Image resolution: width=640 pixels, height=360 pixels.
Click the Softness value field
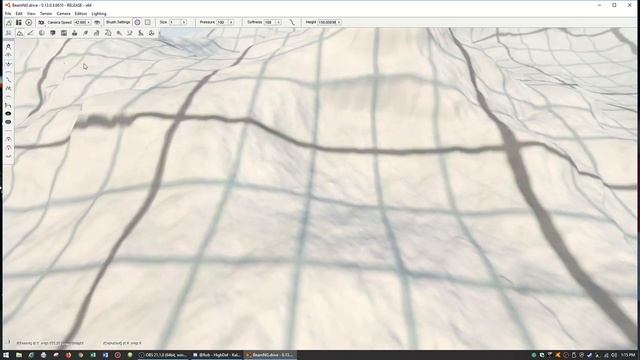click(269, 22)
